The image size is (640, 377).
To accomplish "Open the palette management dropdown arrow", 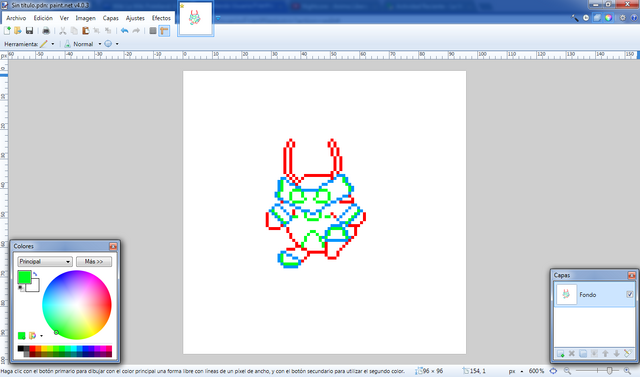I will [41, 336].
